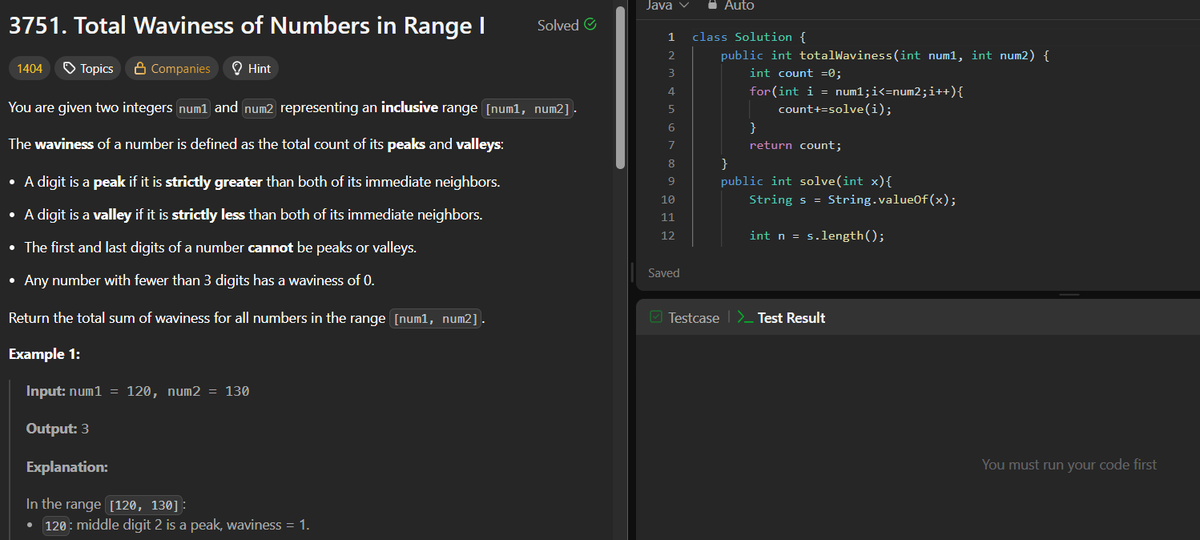Click the line 'int count =0;'
The image size is (1200, 540).
(x=795, y=73)
